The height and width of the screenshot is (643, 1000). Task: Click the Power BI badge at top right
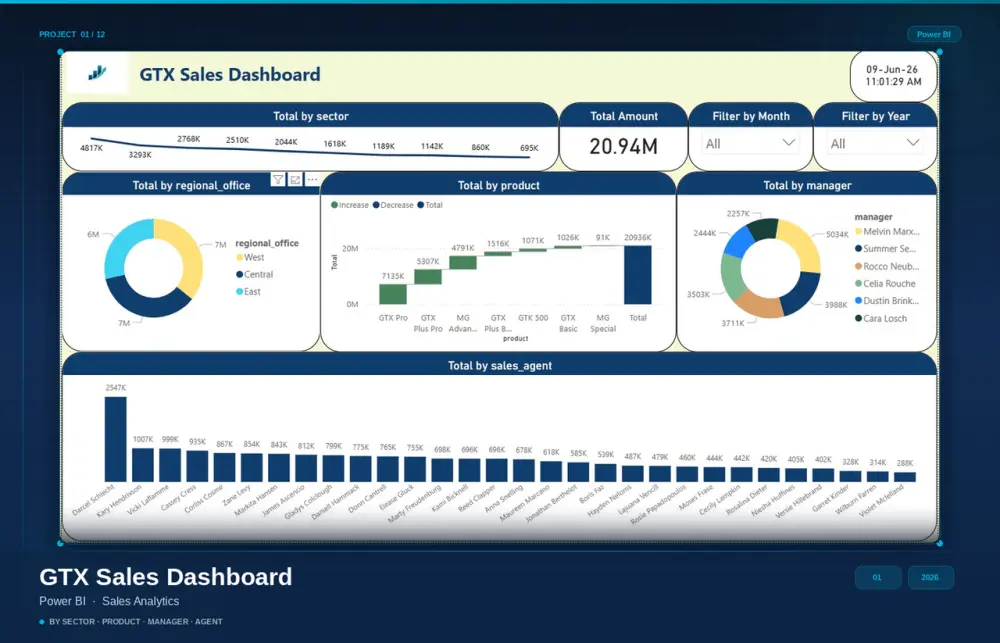934,34
